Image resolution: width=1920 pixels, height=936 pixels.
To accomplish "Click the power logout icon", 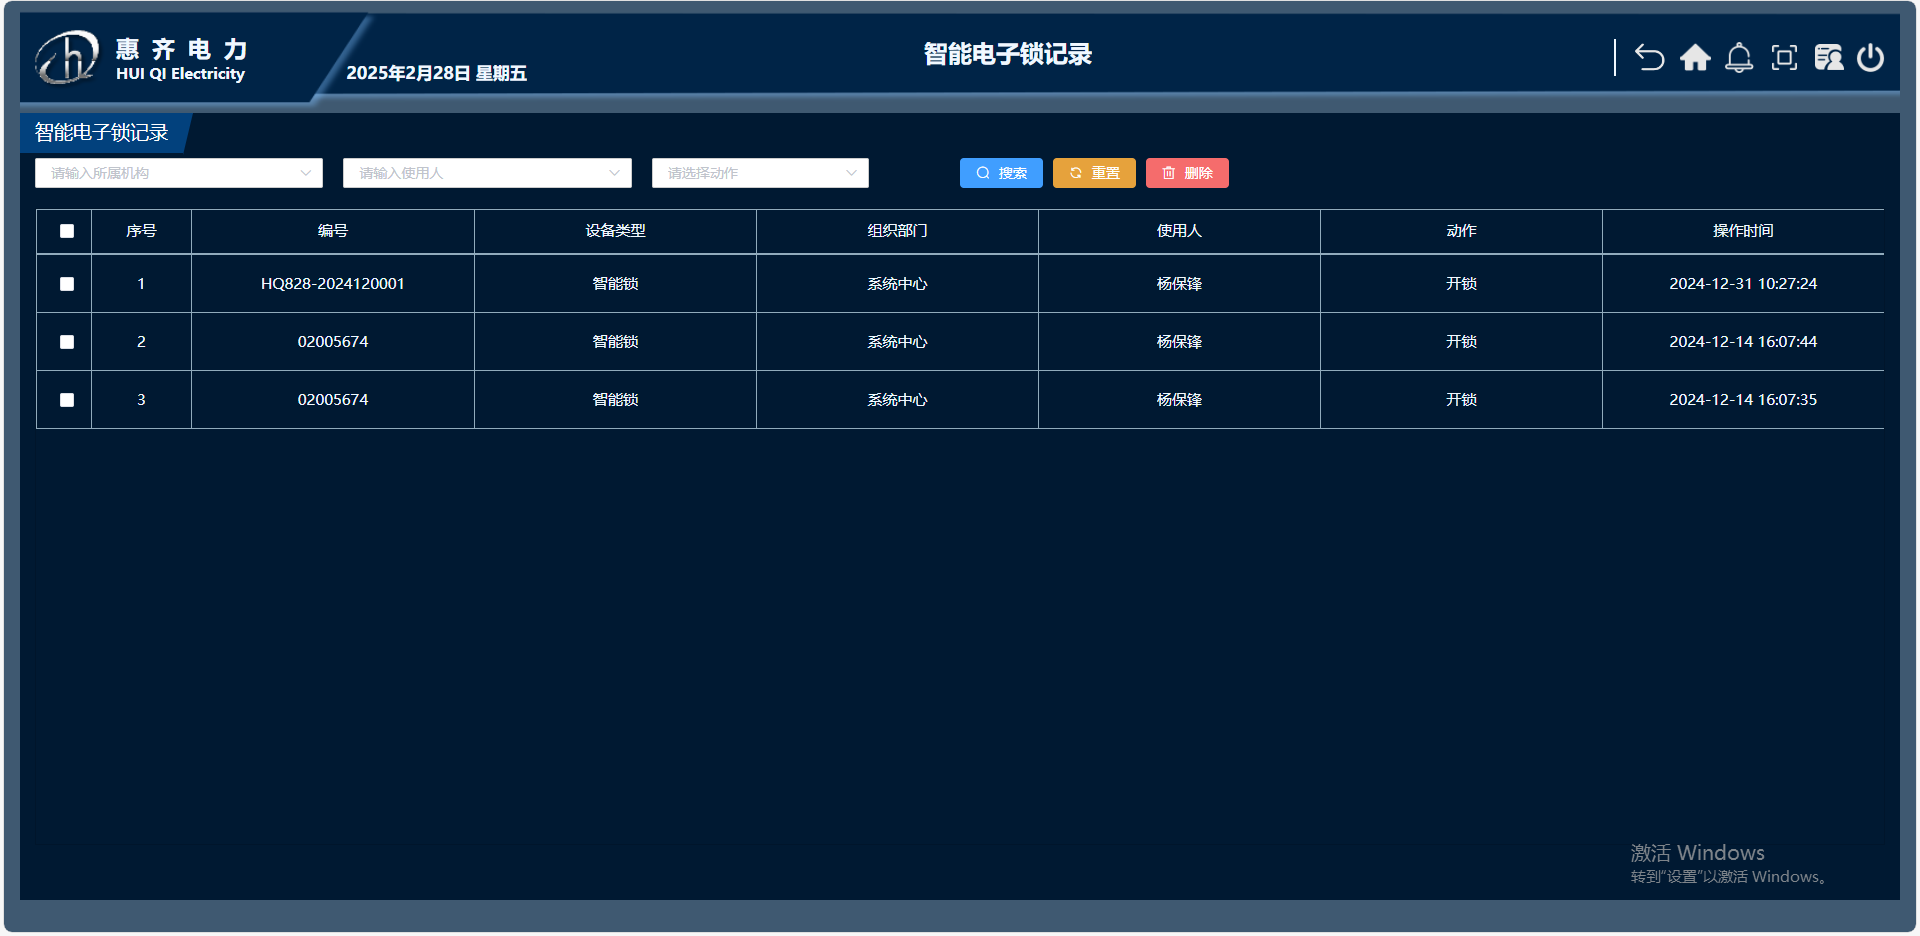I will click(1871, 58).
